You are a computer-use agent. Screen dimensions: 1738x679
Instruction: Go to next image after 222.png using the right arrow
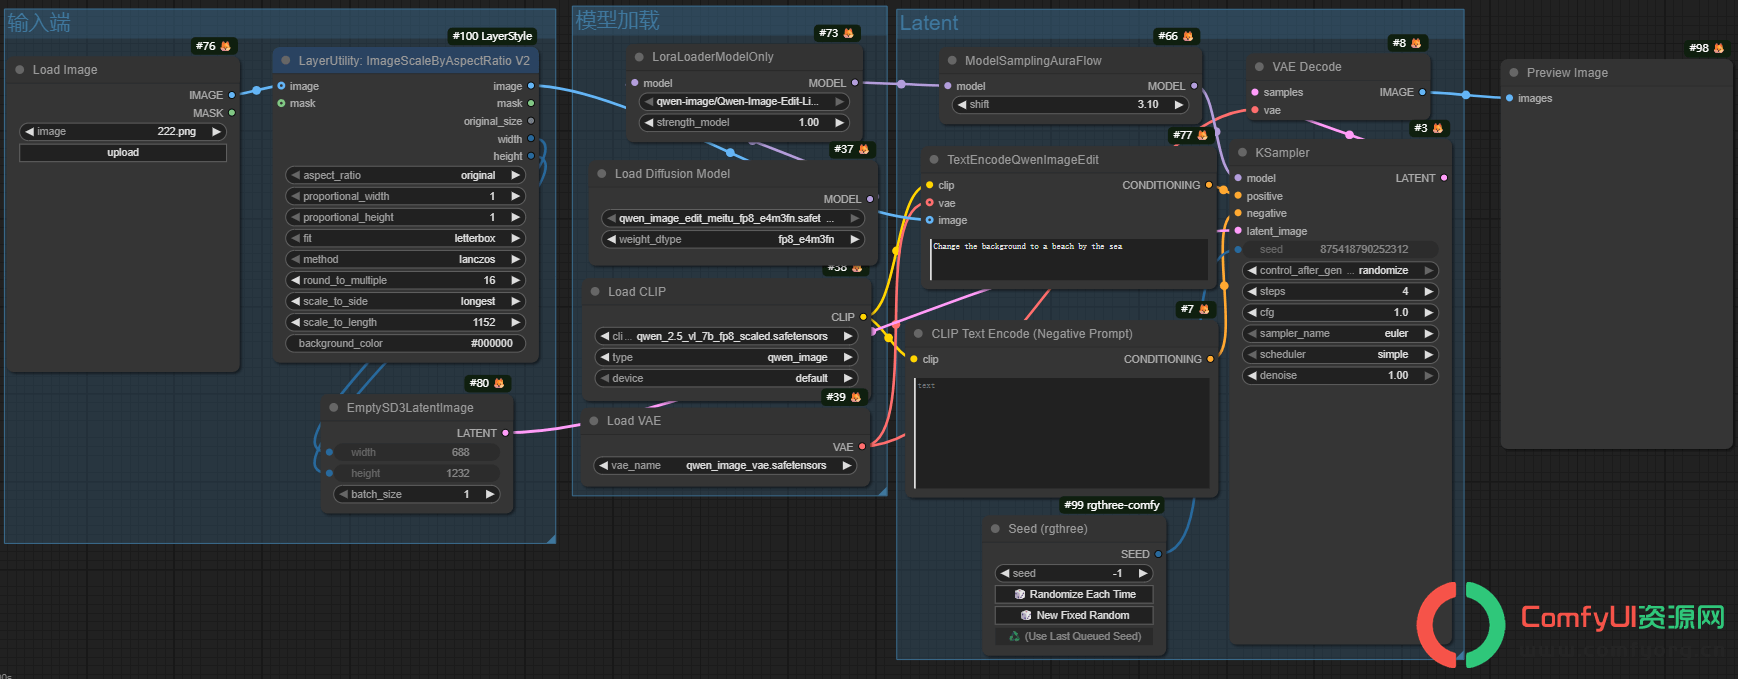pos(216,132)
